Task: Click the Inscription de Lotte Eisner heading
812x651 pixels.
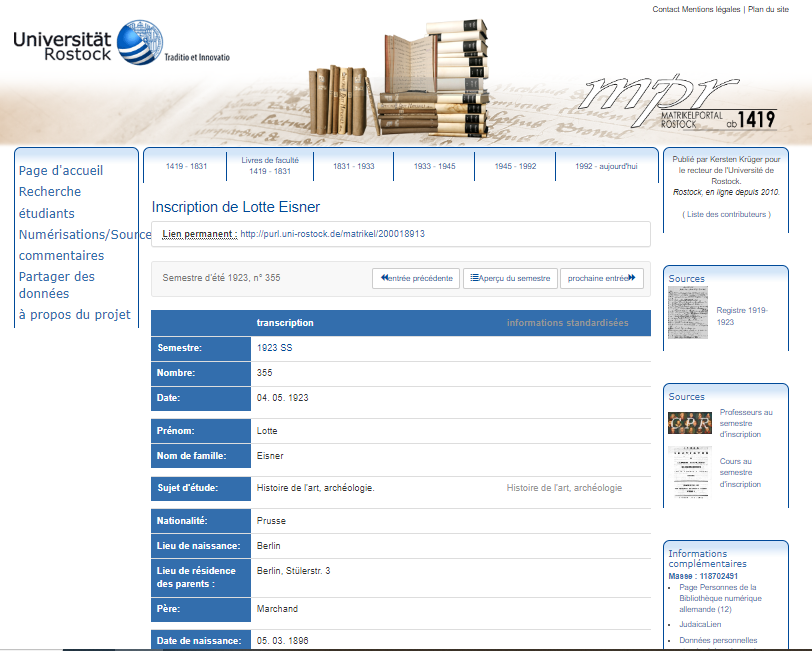Action: (x=236, y=207)
